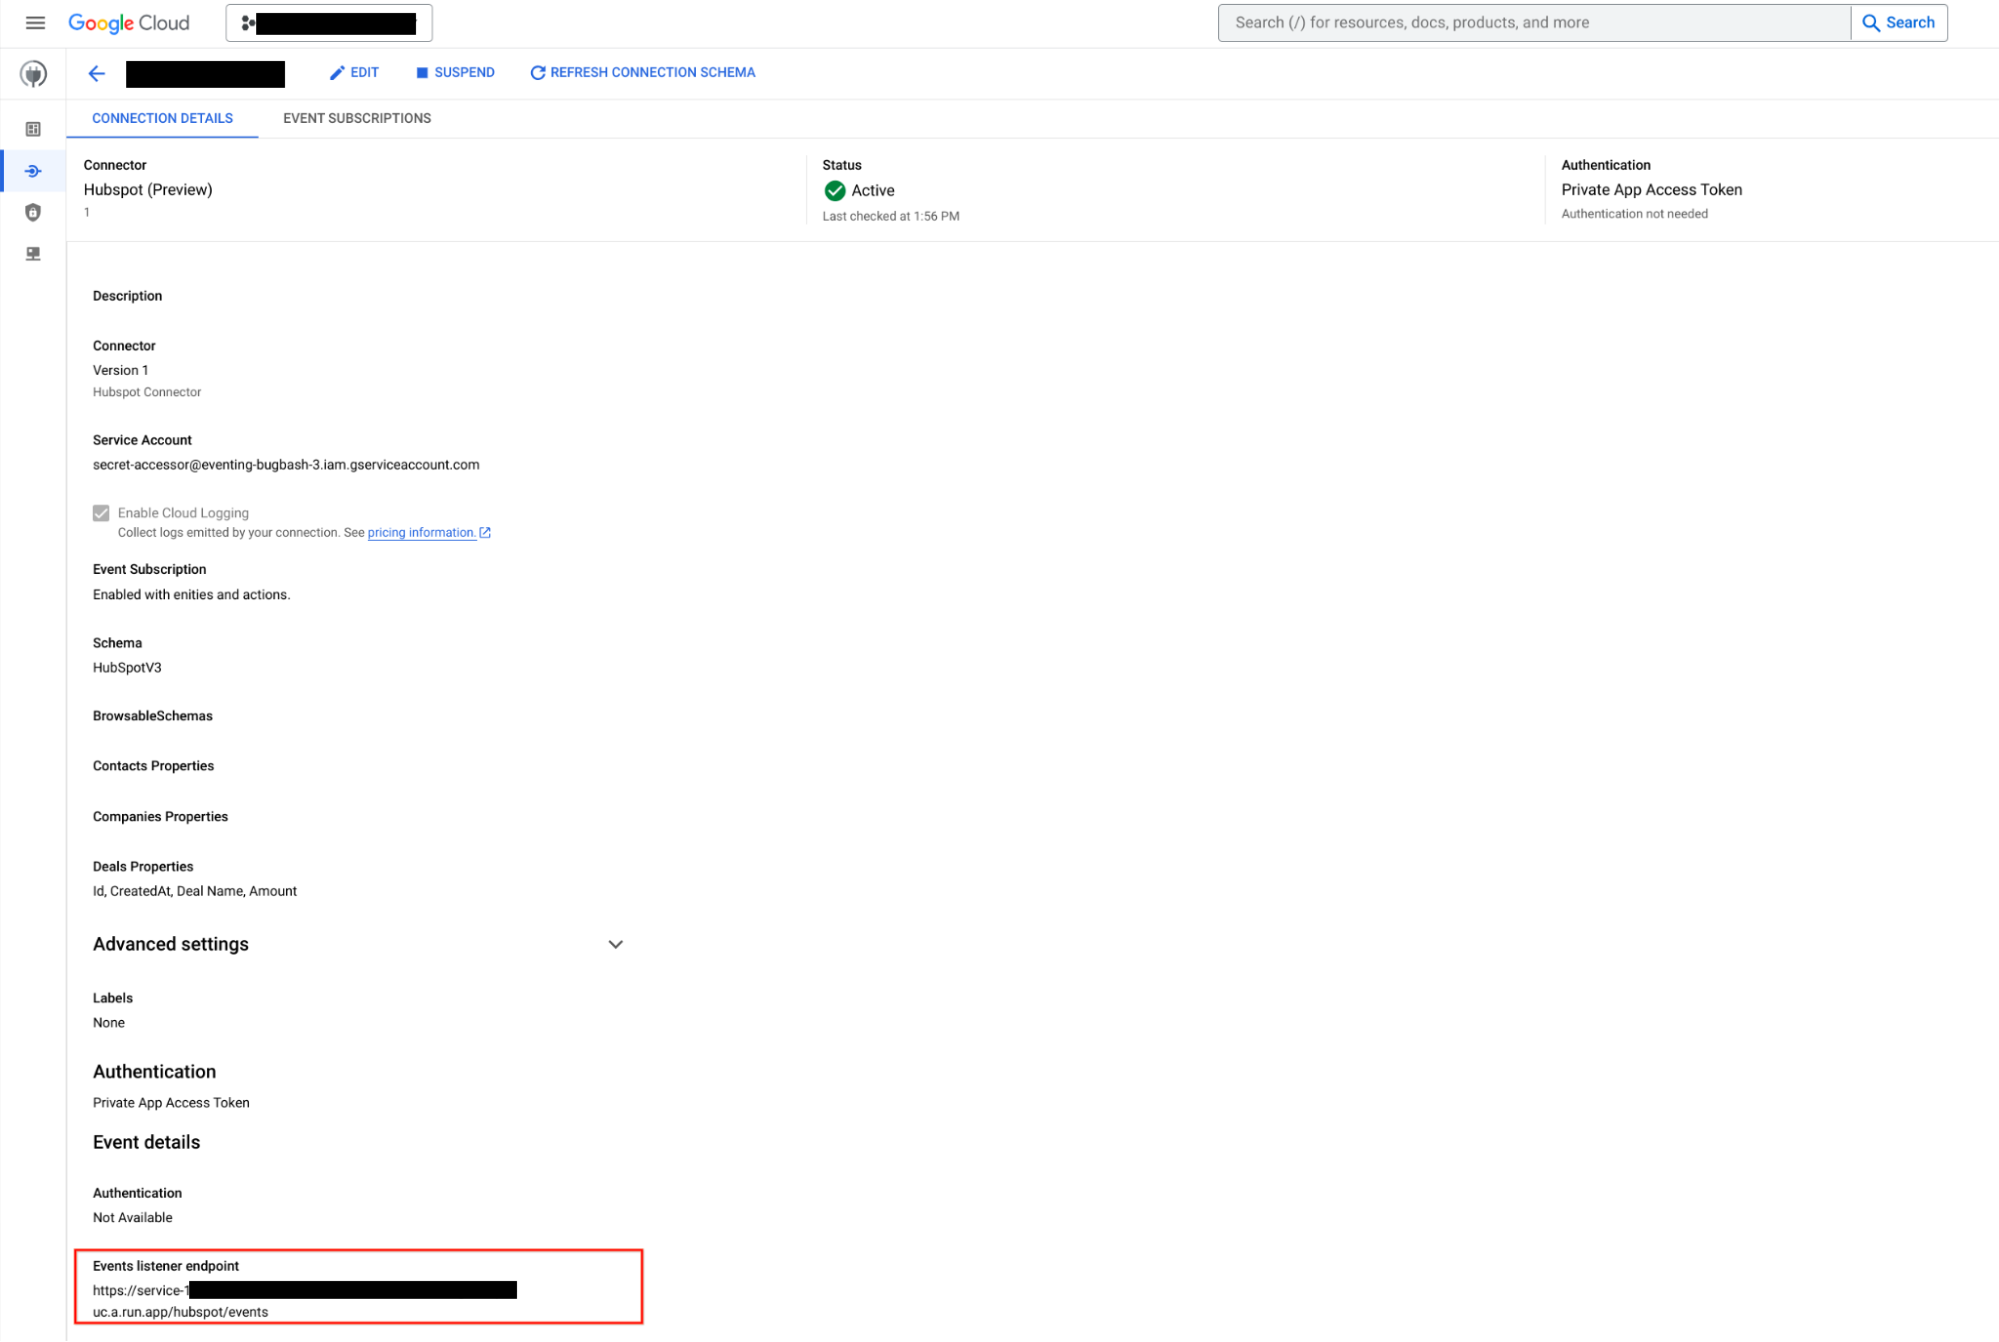Select the CONNECTION DETAILS tab
This screenshot has height=1342, width=1999.
point(162,118)
